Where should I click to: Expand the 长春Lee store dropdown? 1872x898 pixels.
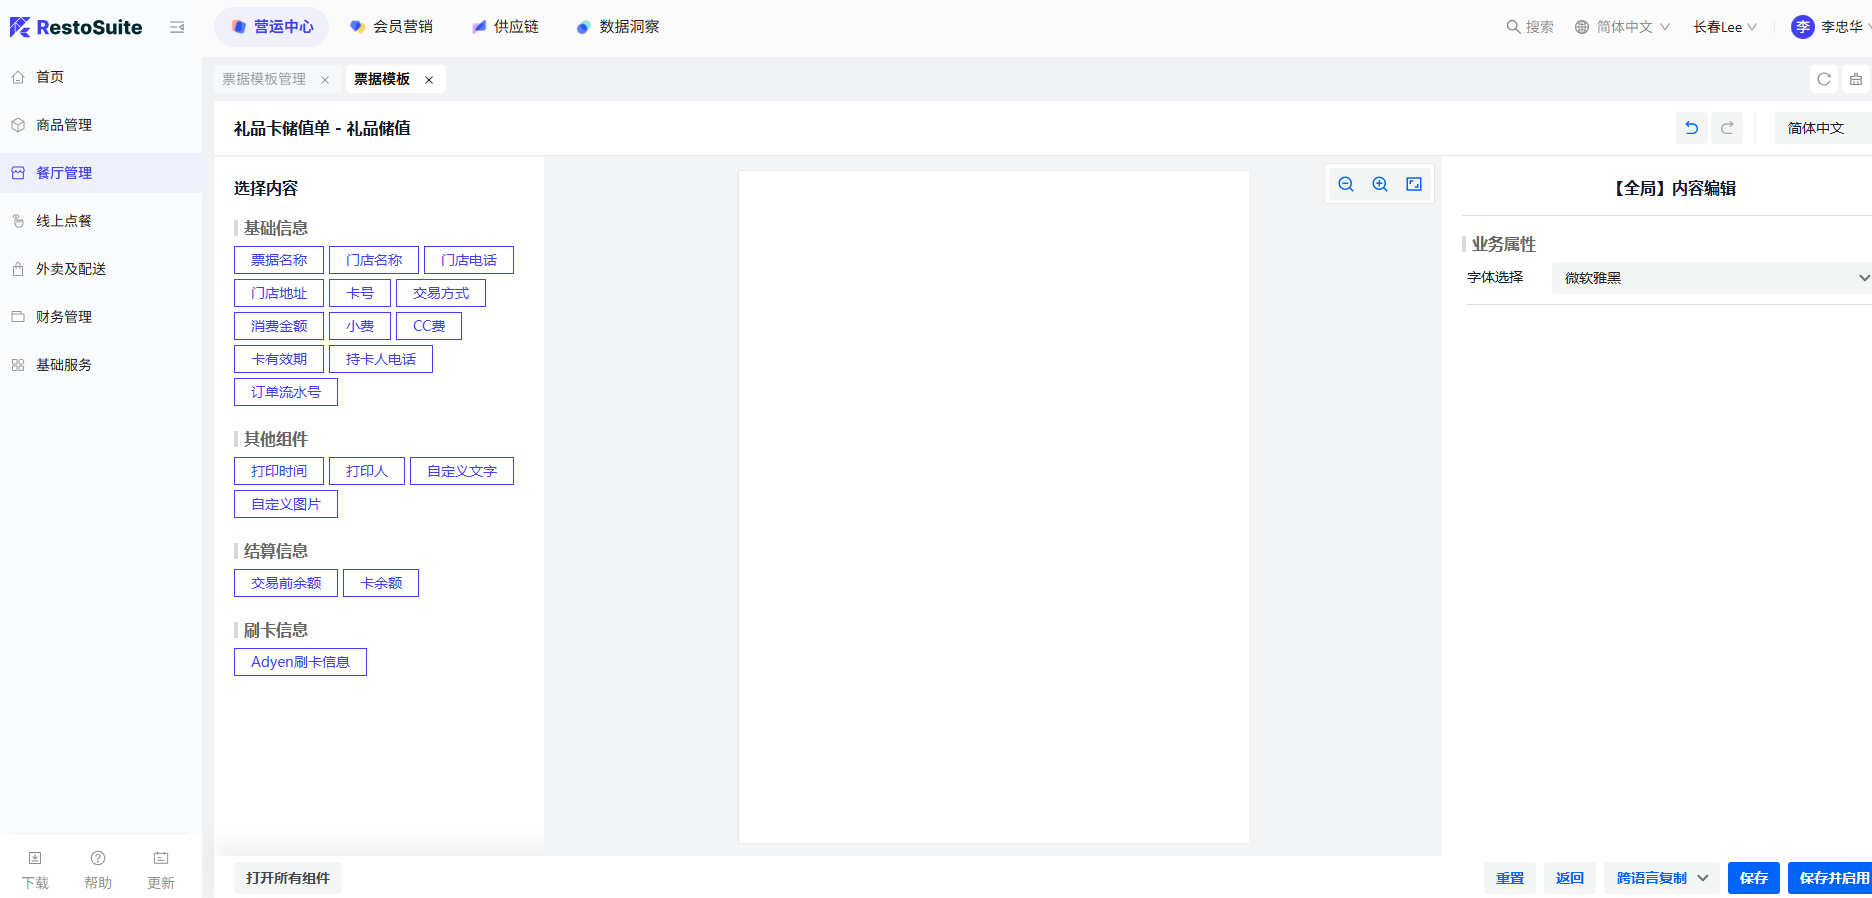tap(1724, 27)
